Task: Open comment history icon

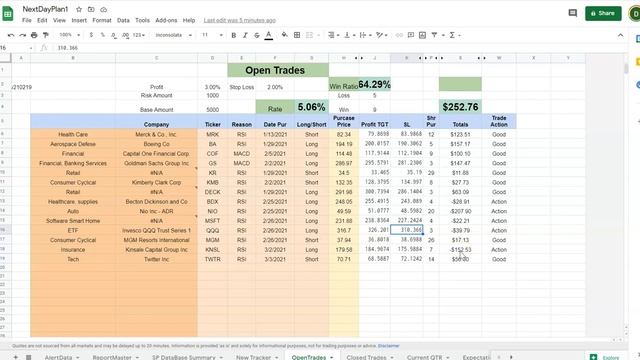Action: [573, 13]
